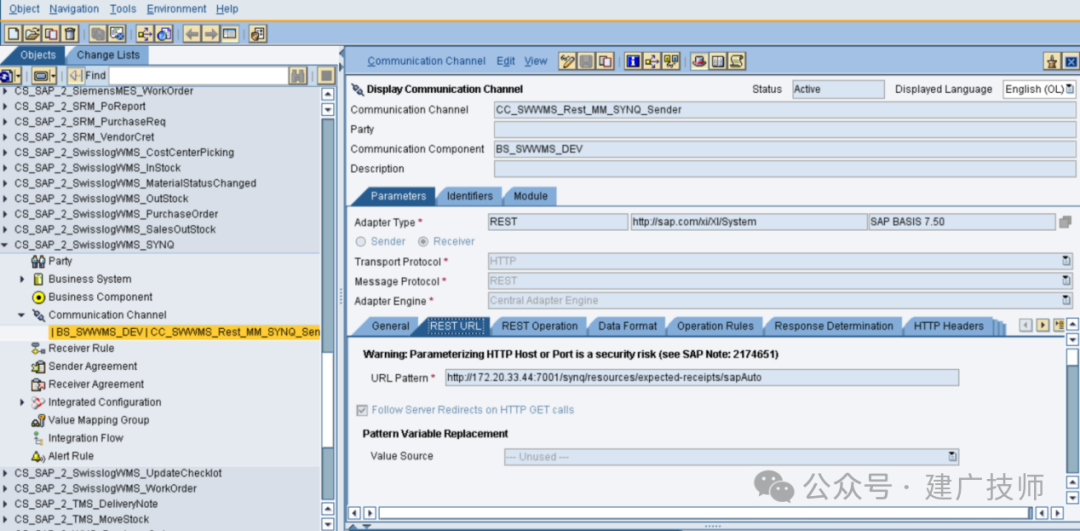Open the Navigation menu
The height and width of the screenshot is (531, 1080).
tap(74, 9)
